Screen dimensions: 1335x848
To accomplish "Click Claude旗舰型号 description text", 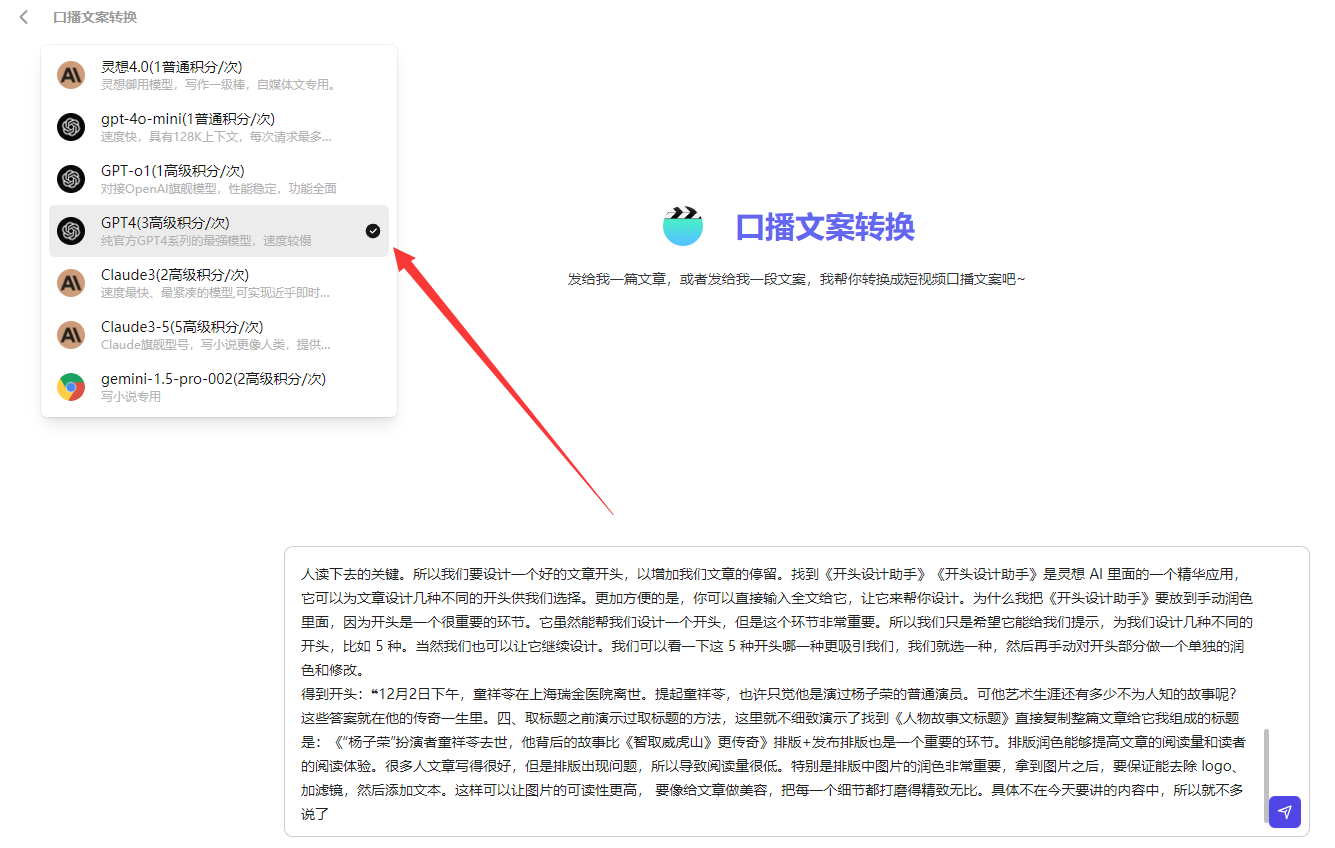I will click(216, 345).
